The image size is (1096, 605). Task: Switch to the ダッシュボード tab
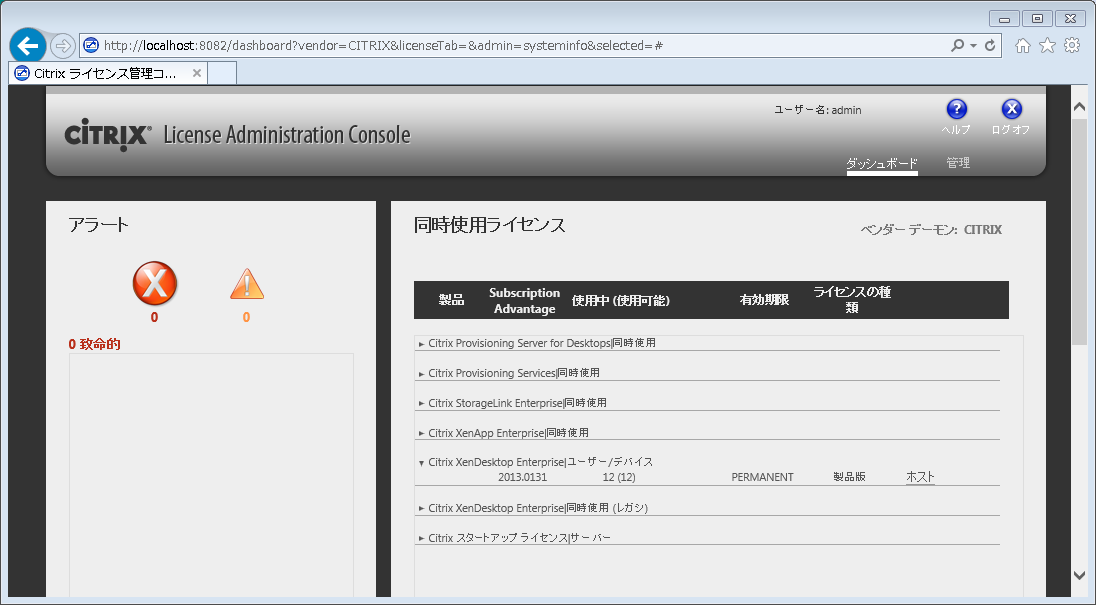coord(881,163)
